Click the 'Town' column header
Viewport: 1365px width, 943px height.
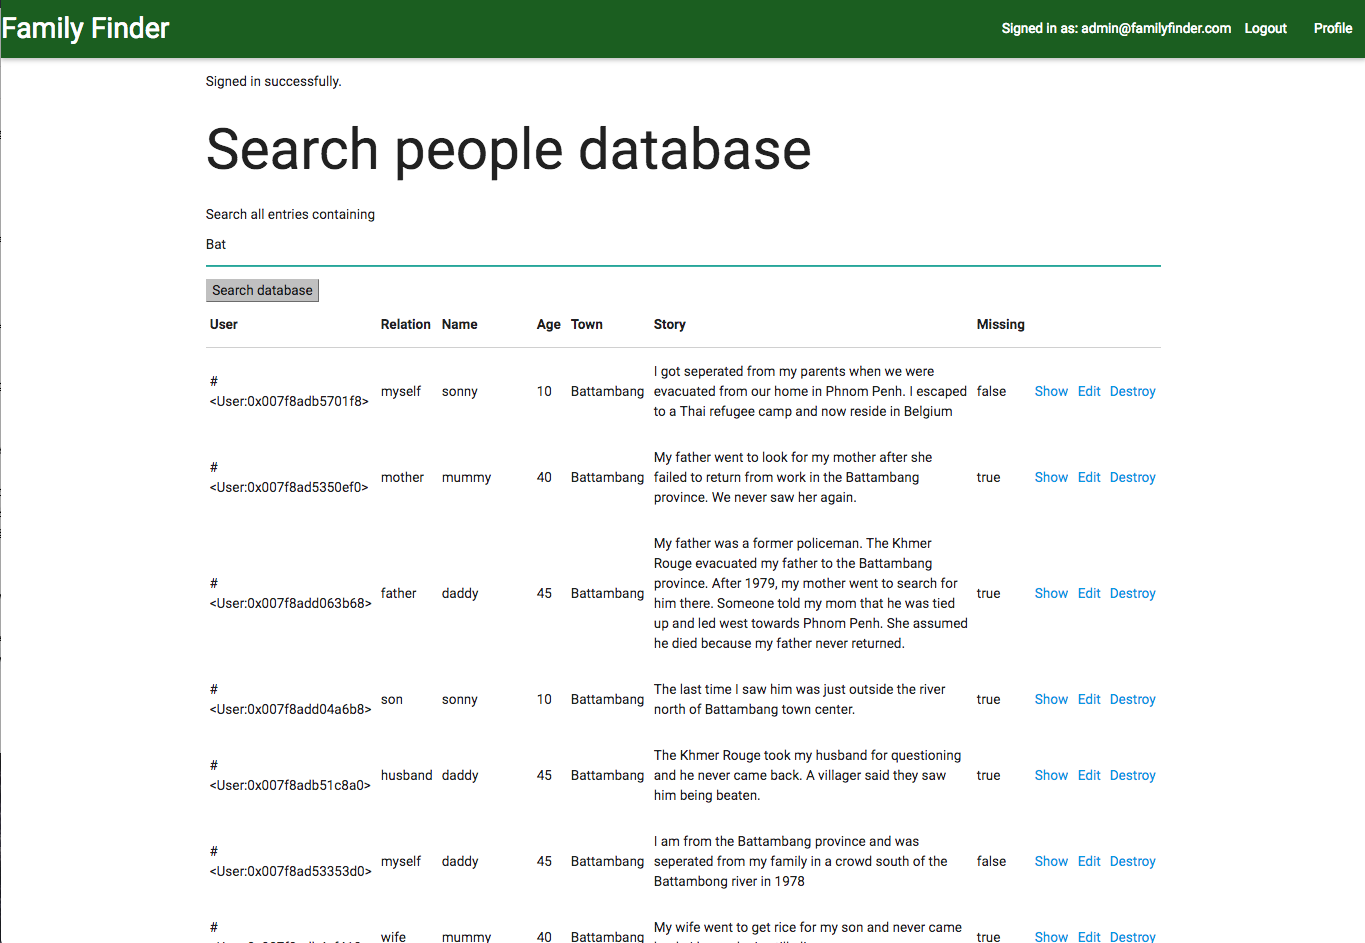click(x=587, y=324)
